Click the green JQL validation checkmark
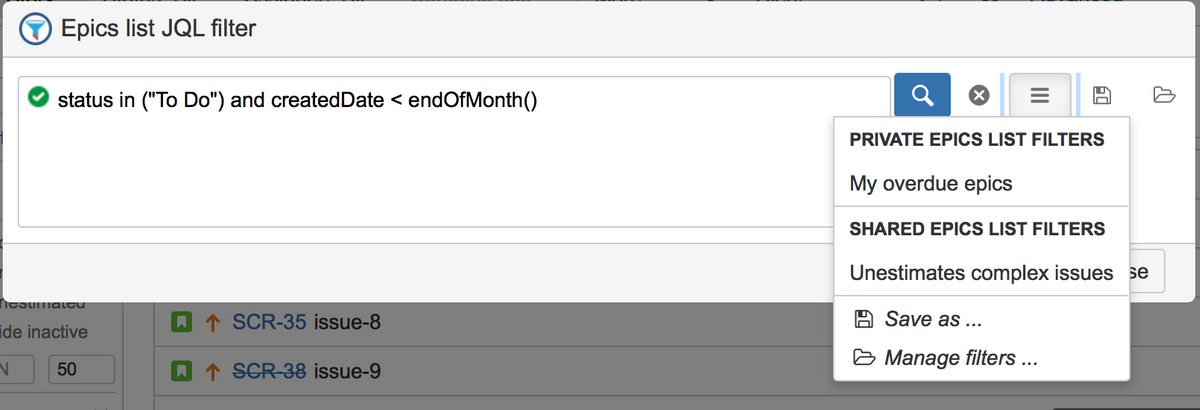 pos(39,98)
